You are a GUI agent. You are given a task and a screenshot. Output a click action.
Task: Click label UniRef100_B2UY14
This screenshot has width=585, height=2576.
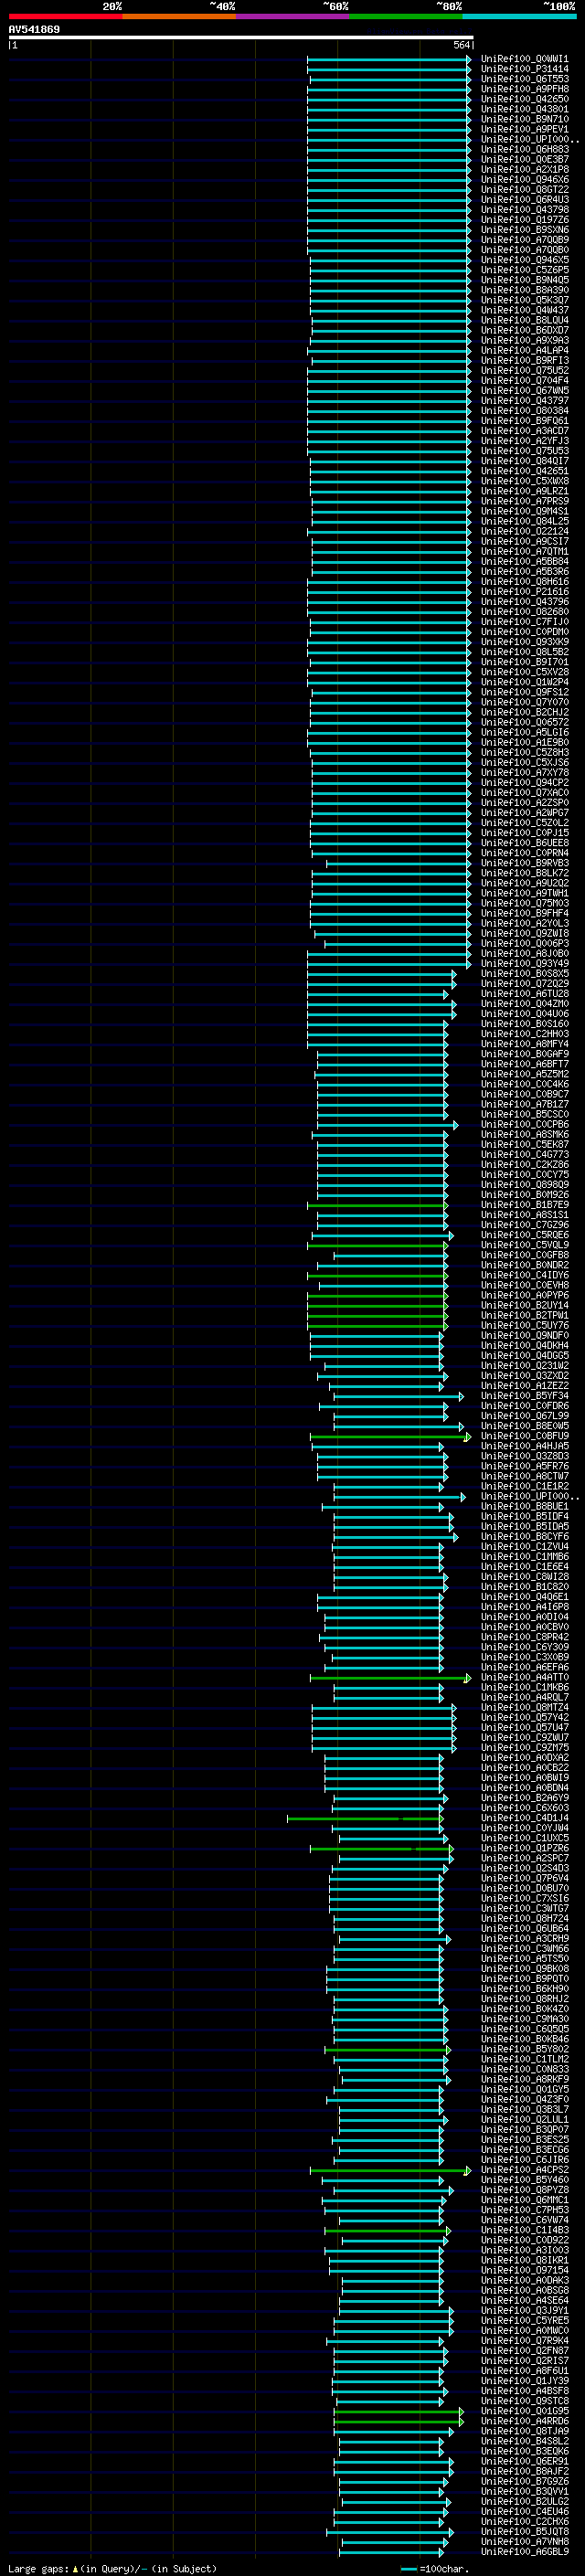tap(524, 1305)
